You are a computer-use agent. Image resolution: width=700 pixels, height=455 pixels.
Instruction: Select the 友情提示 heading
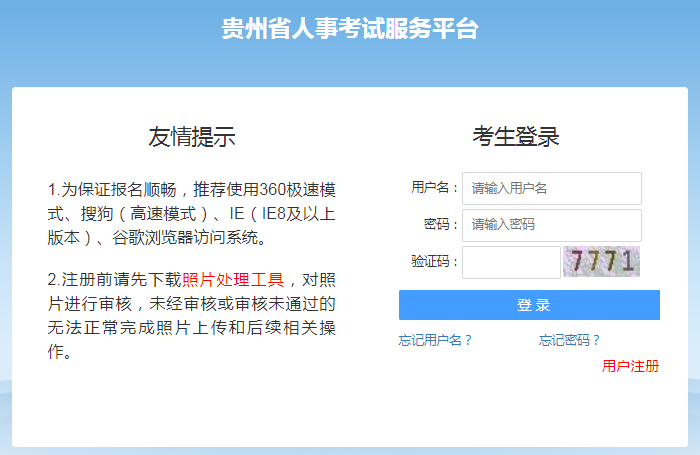(192, 138)
